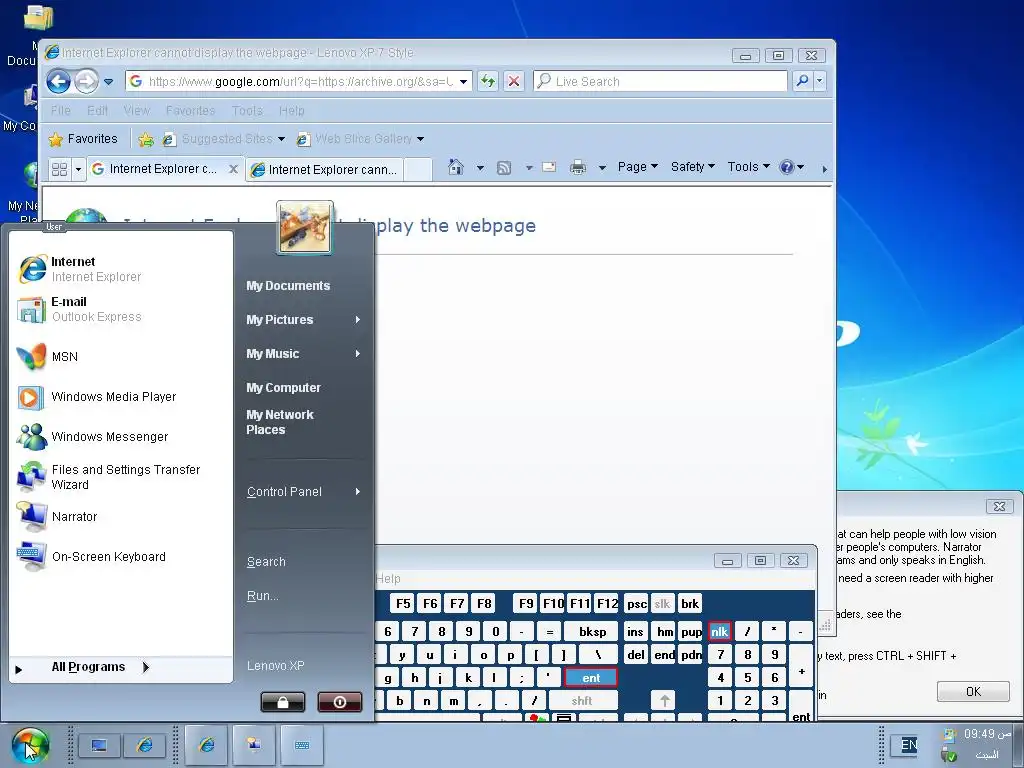Open My Documents in Start menu
This screenshot has width=1024, height=768.
click(288, 285)
